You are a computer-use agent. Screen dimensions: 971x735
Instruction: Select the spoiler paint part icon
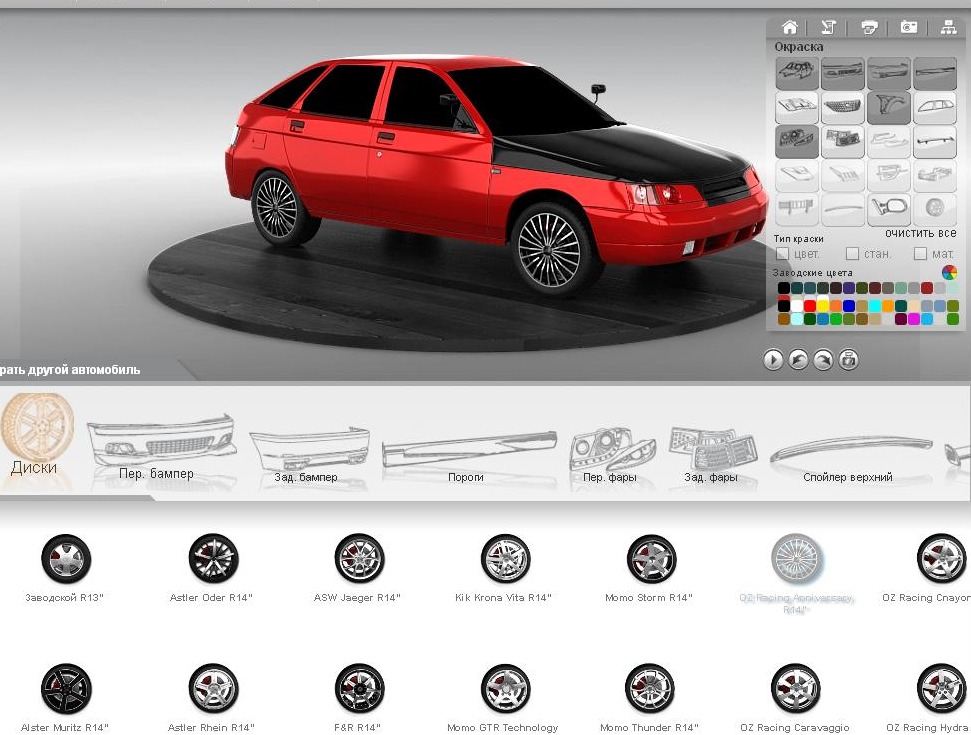934,142
